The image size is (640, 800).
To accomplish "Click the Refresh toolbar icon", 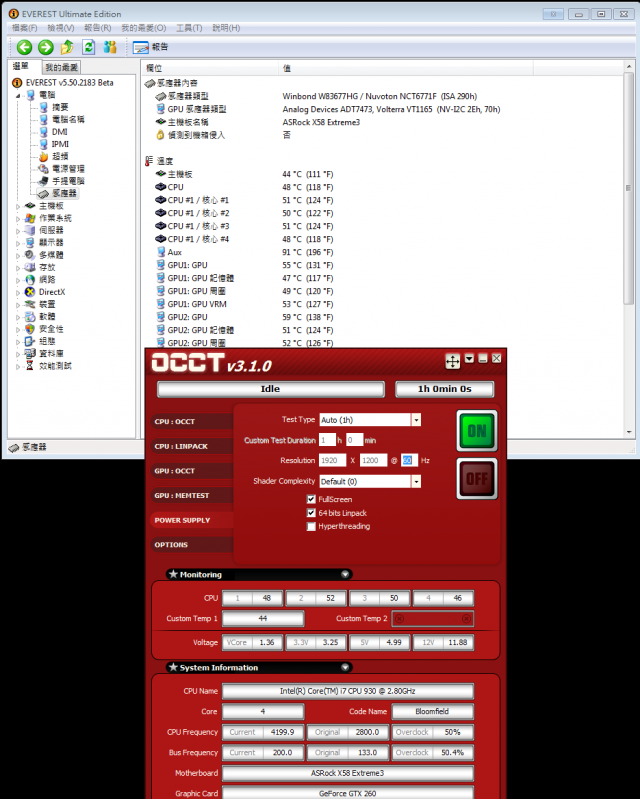I will (89, 47).
